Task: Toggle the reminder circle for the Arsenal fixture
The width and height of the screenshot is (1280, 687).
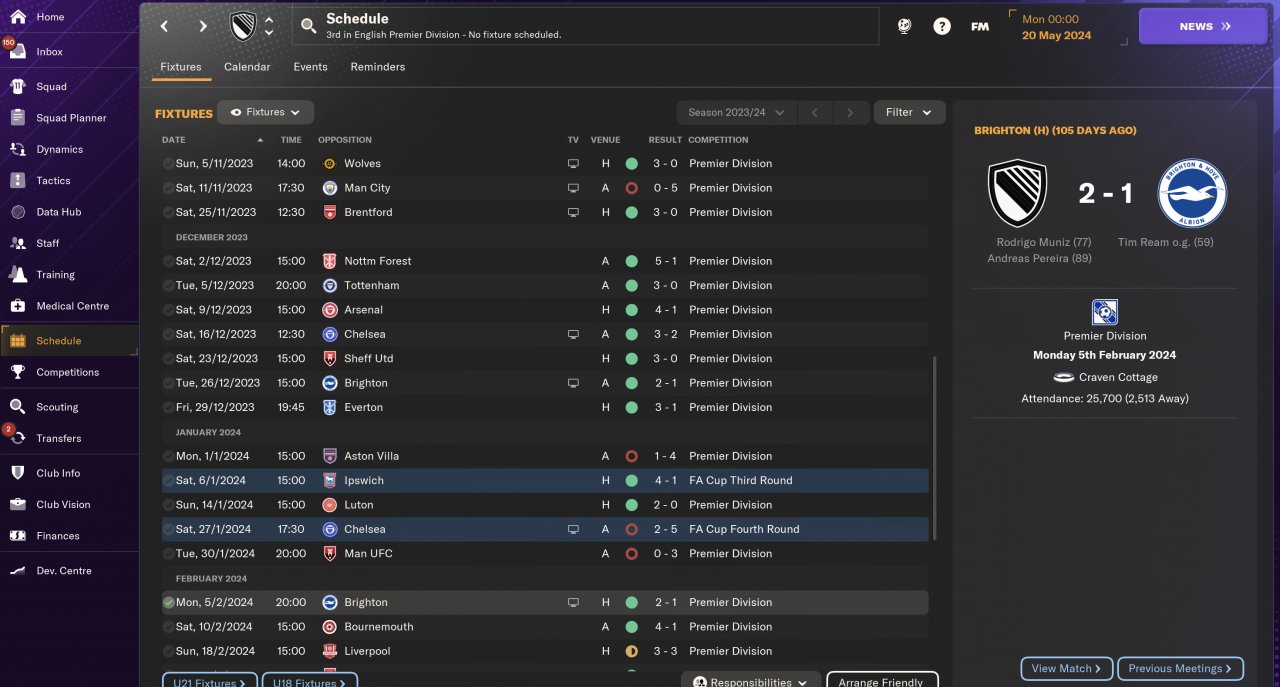Action: tap(168, 310)
